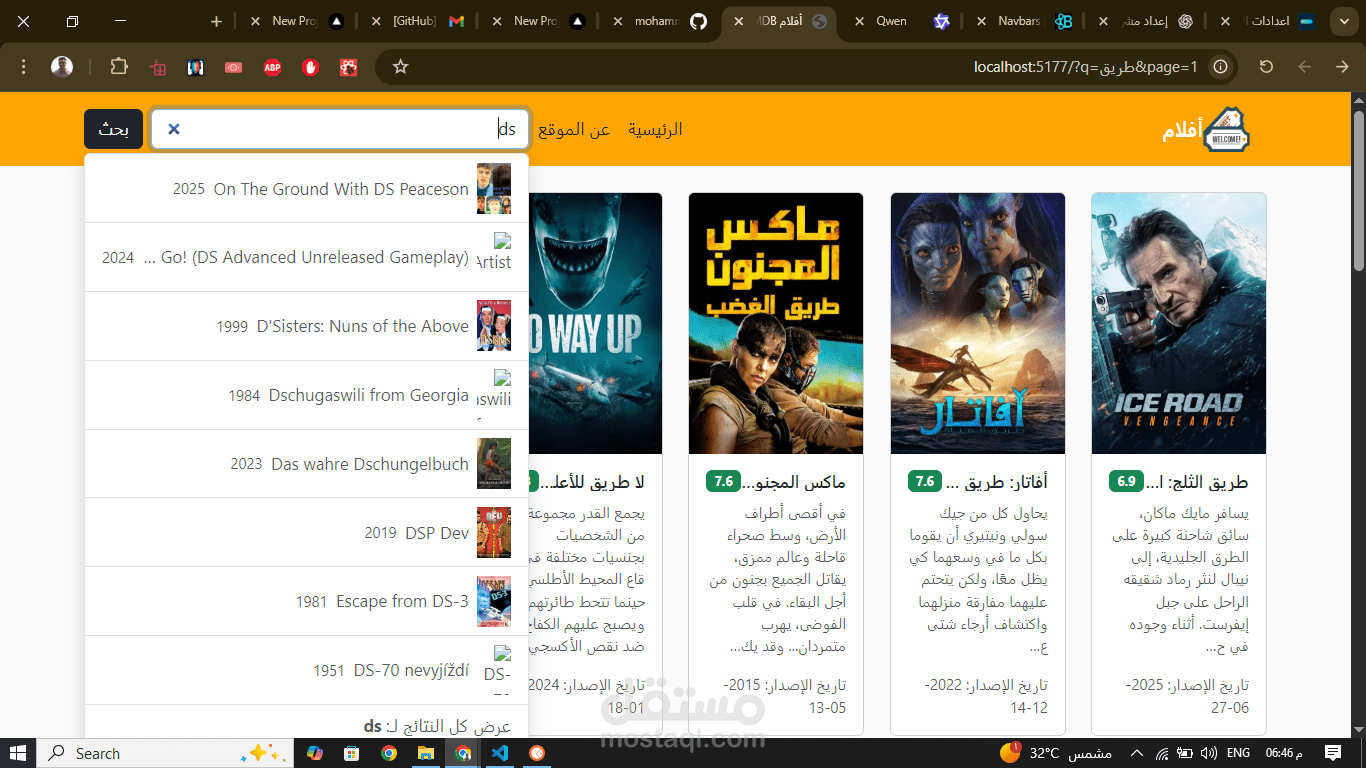Click the ABP Adblock Plus extension
Image resolution: width=1366 pixels, height=768 pixels.
pos(272,67)
